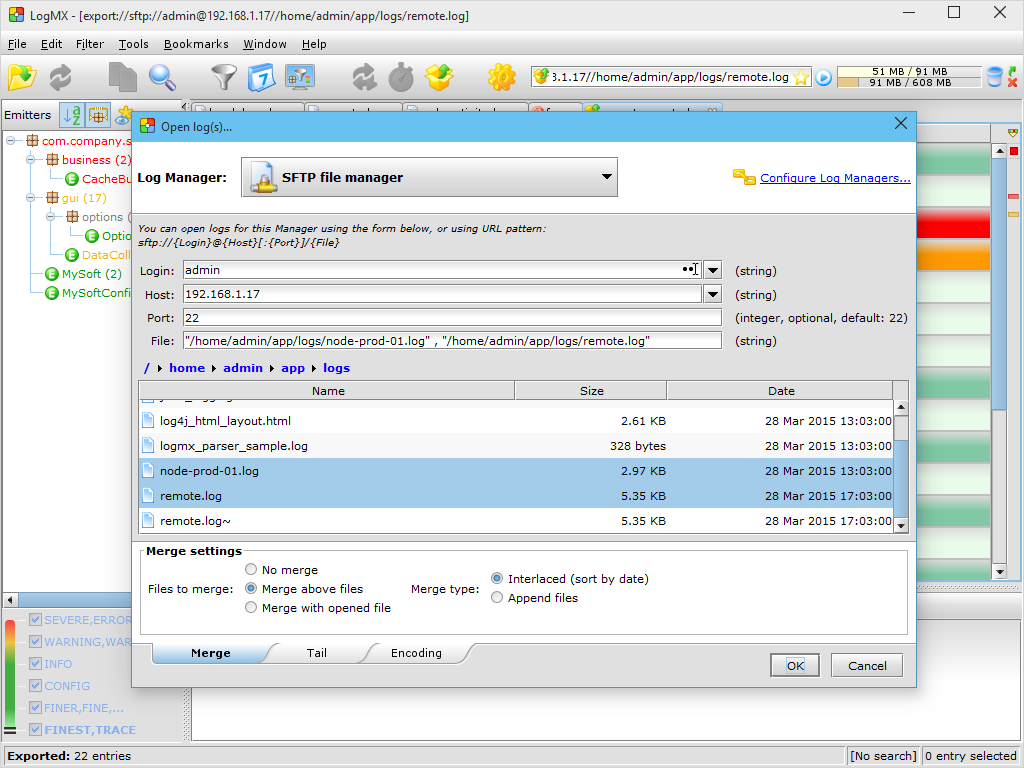Open the Host field dropdown arrow
Viewport: 1024px width, 768px height.
click(x=712, y=295)
